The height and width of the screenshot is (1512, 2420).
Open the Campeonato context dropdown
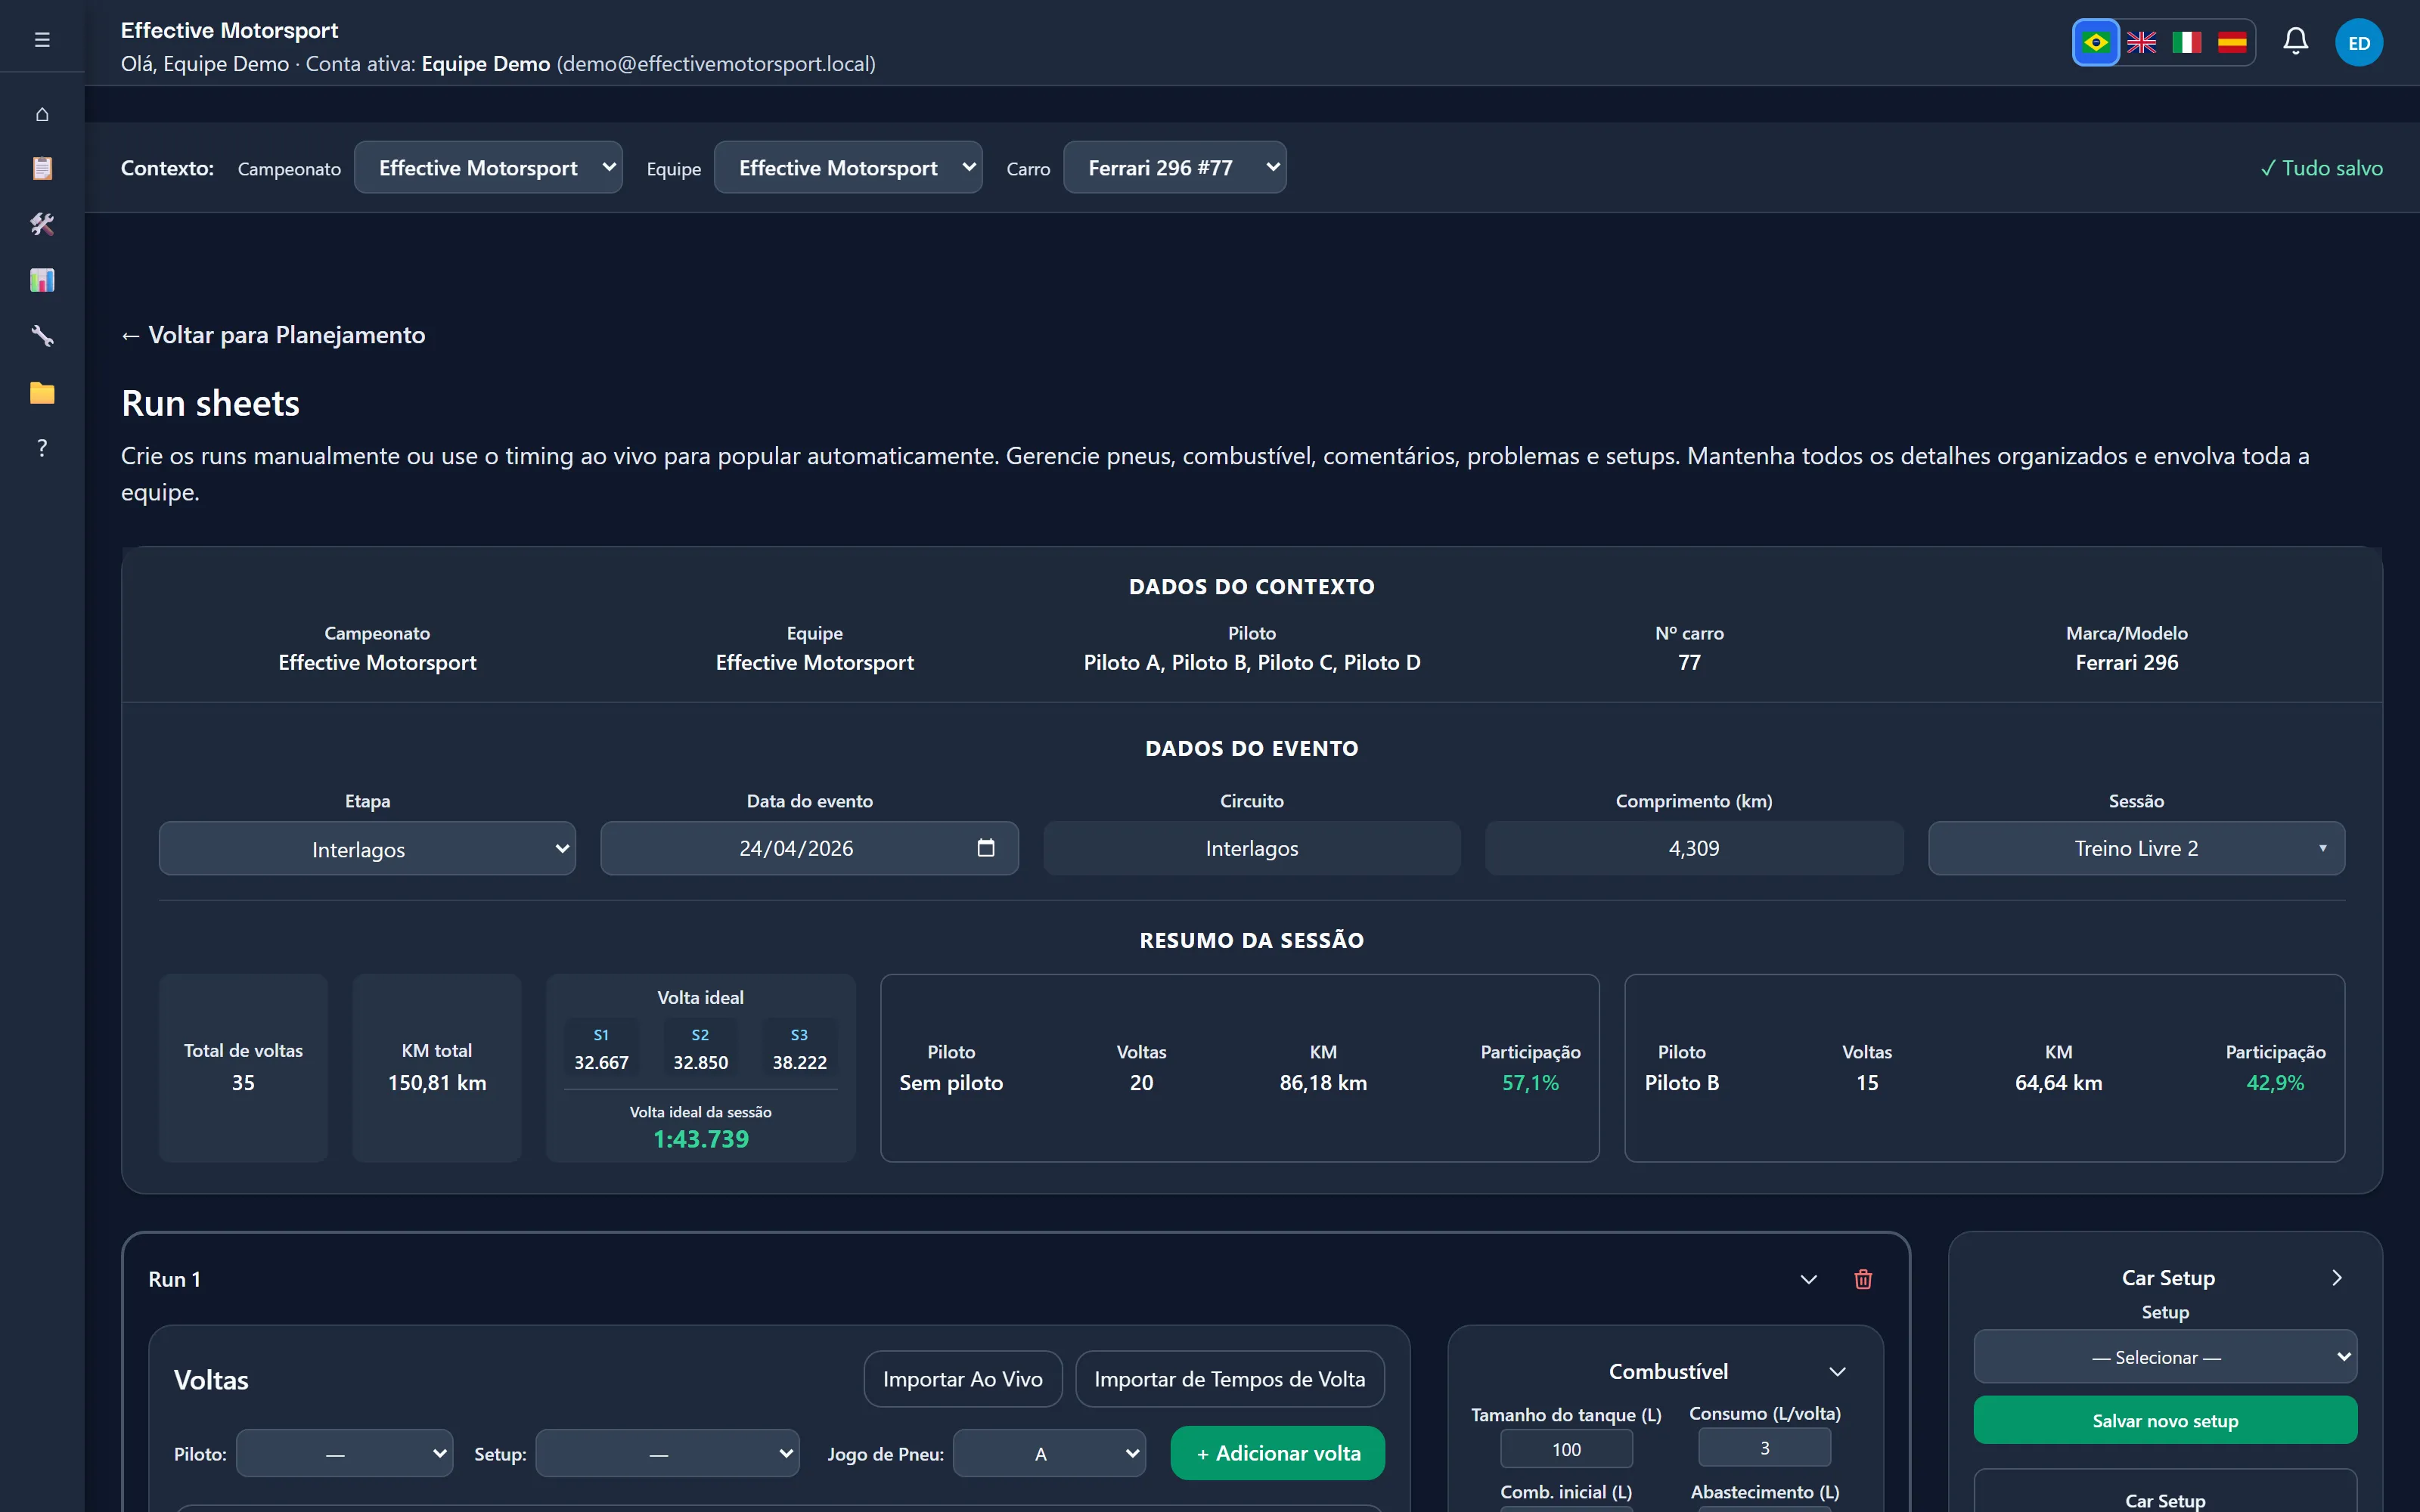pyautogui.click(x=488, y=167)
